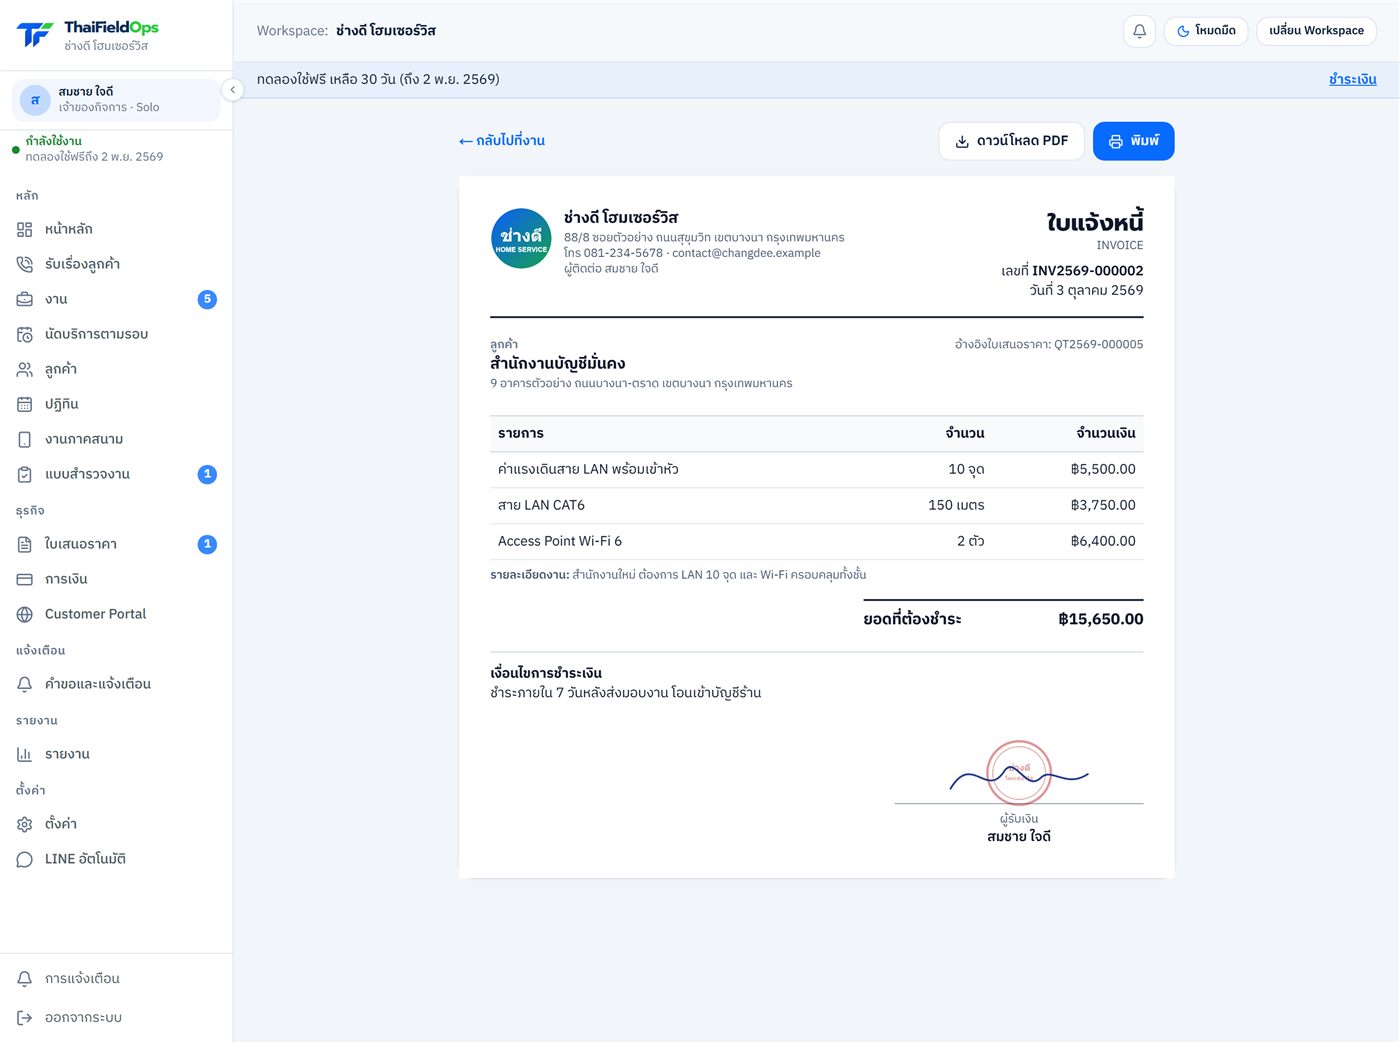Click contact@changdee.example email text
Viewport: 1400px width, 1043px height.
click(x=746, y=253)
